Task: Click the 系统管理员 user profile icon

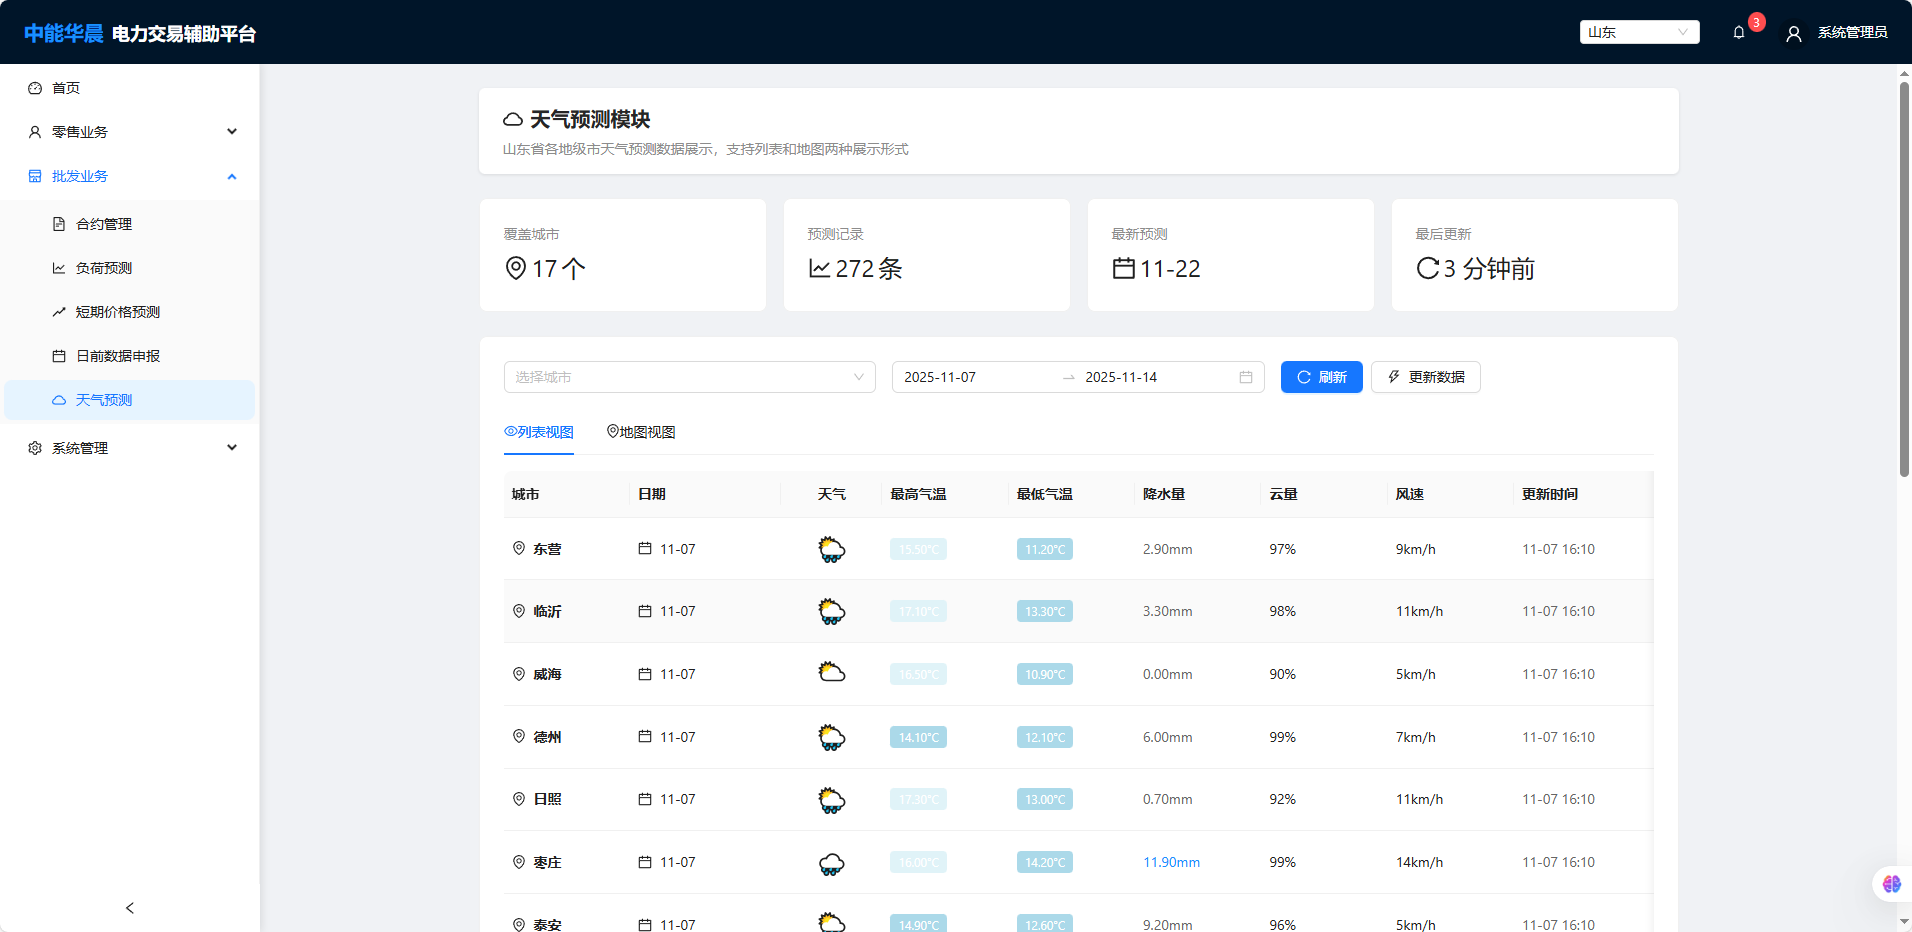Action: click(x=1793, y=32)
